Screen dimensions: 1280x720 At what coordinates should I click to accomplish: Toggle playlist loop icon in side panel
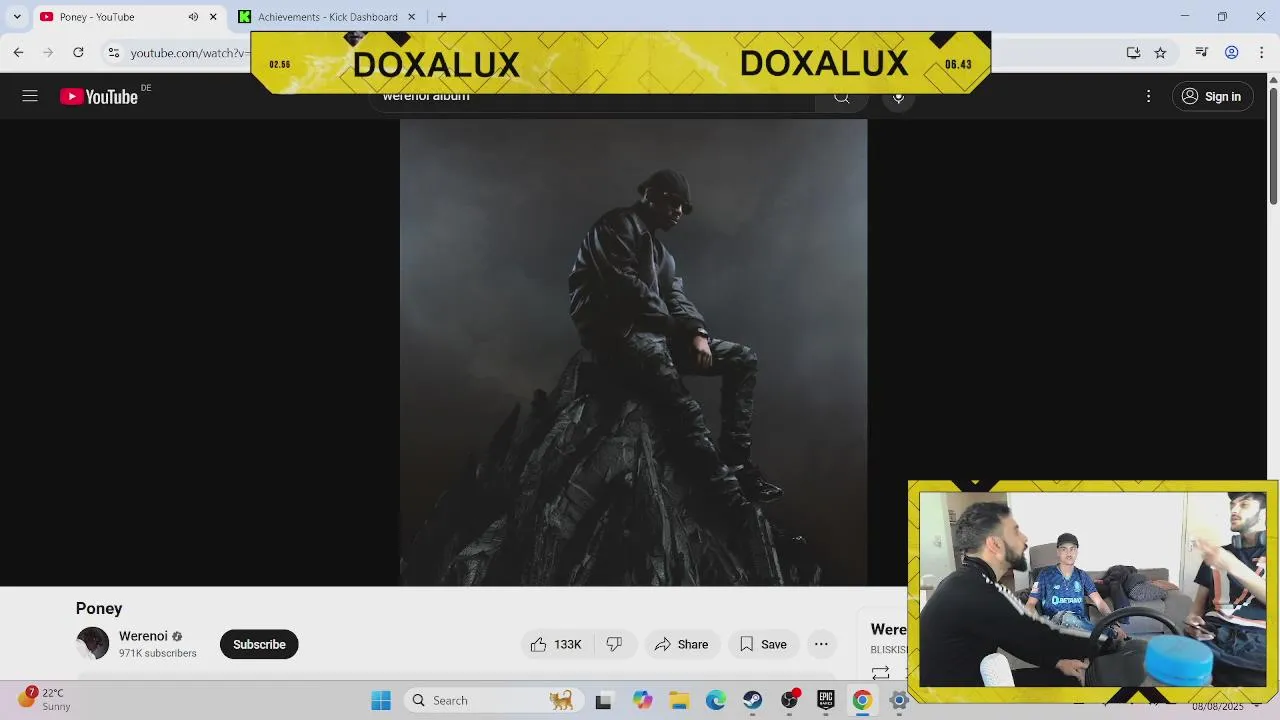pos(881,673)
